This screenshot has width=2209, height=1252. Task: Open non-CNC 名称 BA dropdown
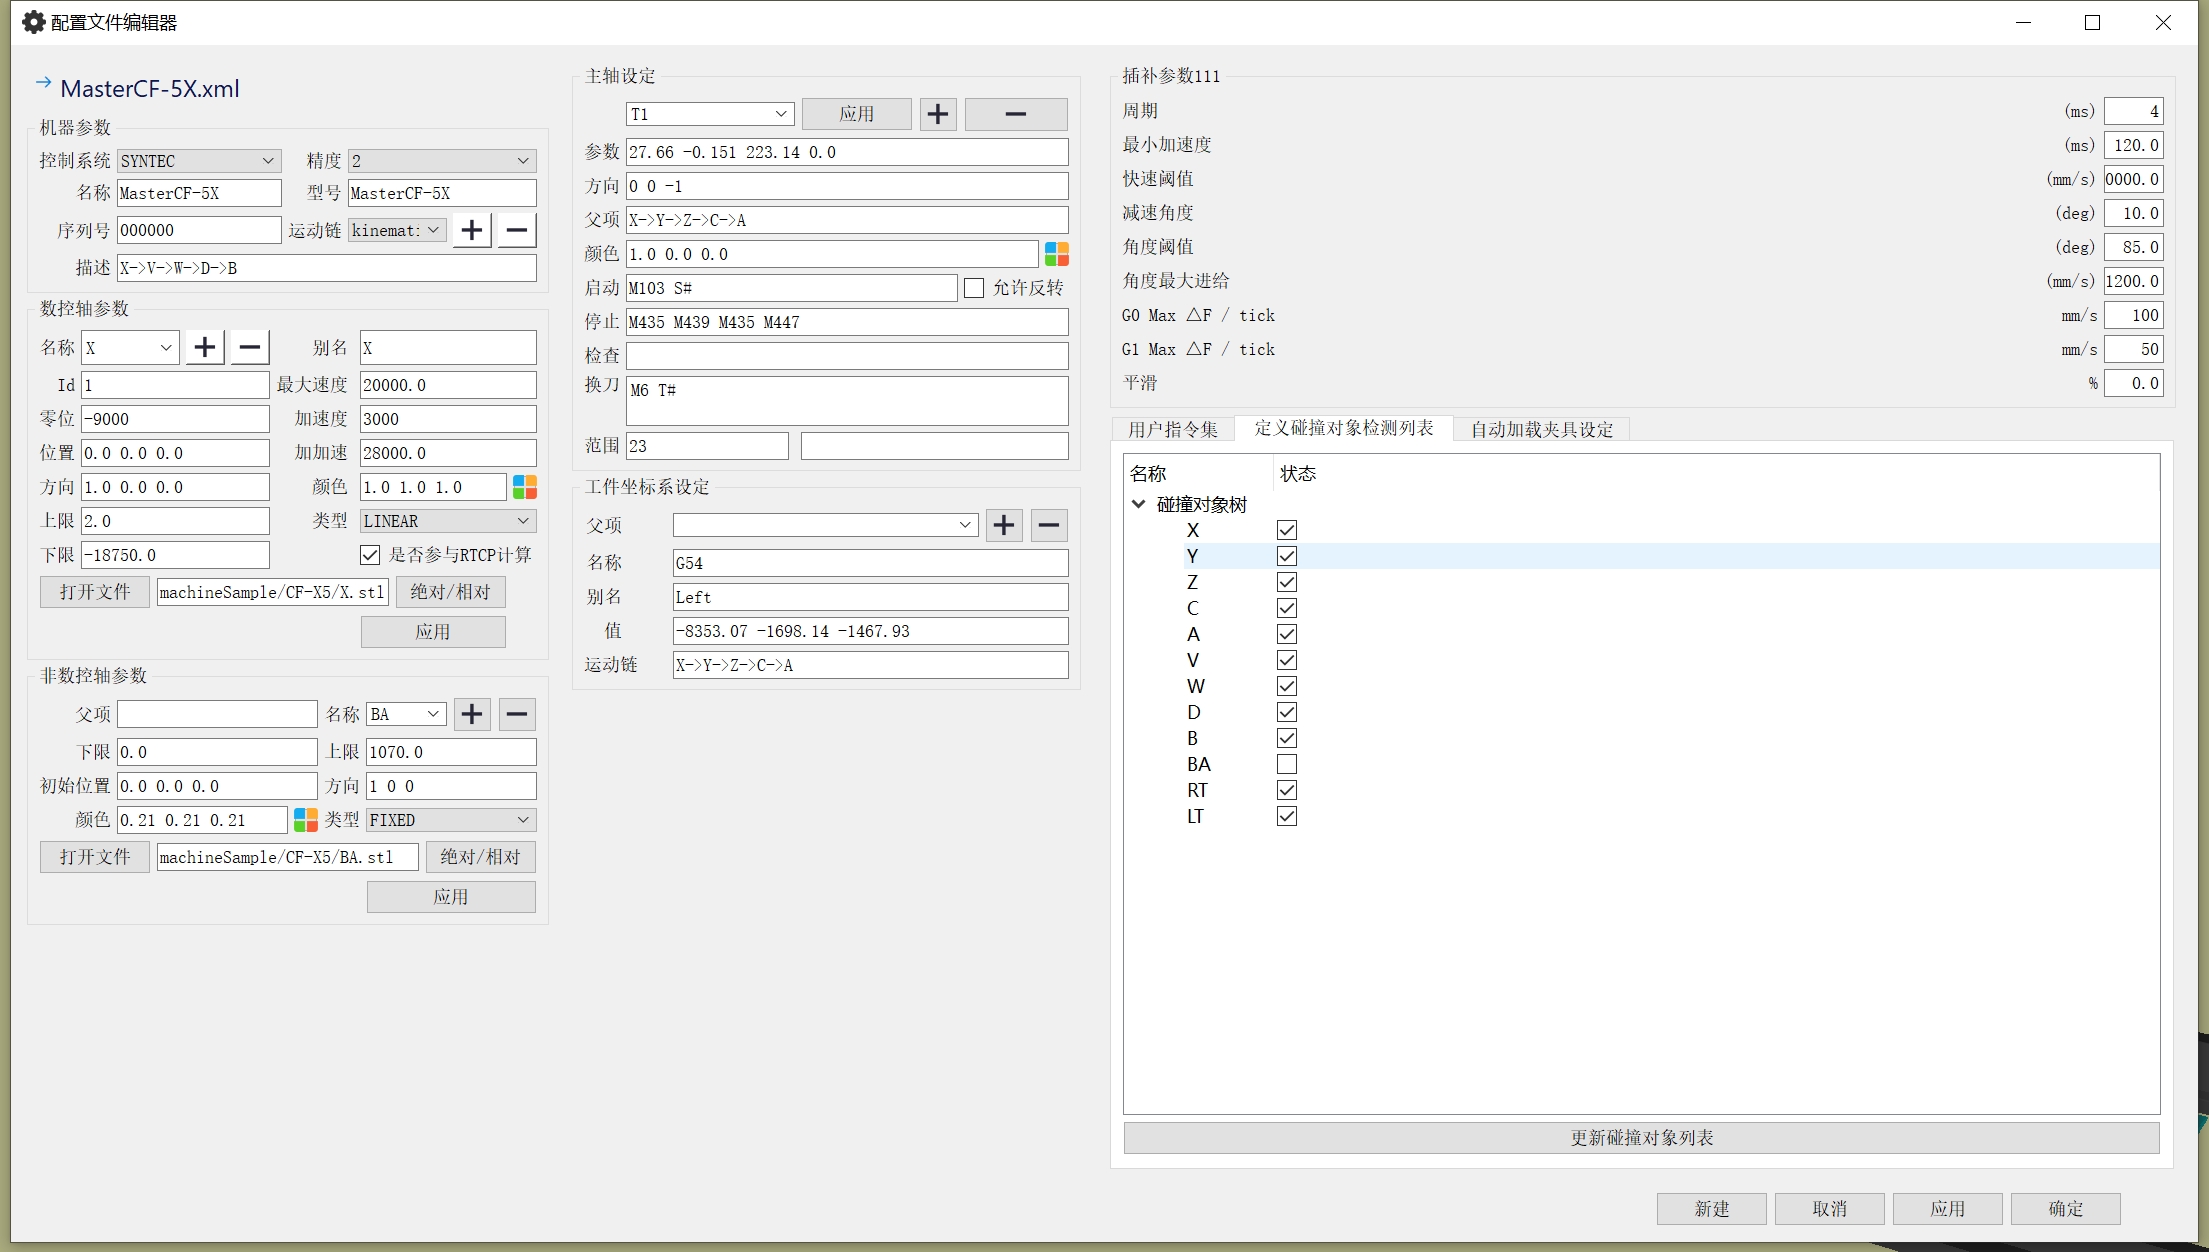[x=406, y=714]
